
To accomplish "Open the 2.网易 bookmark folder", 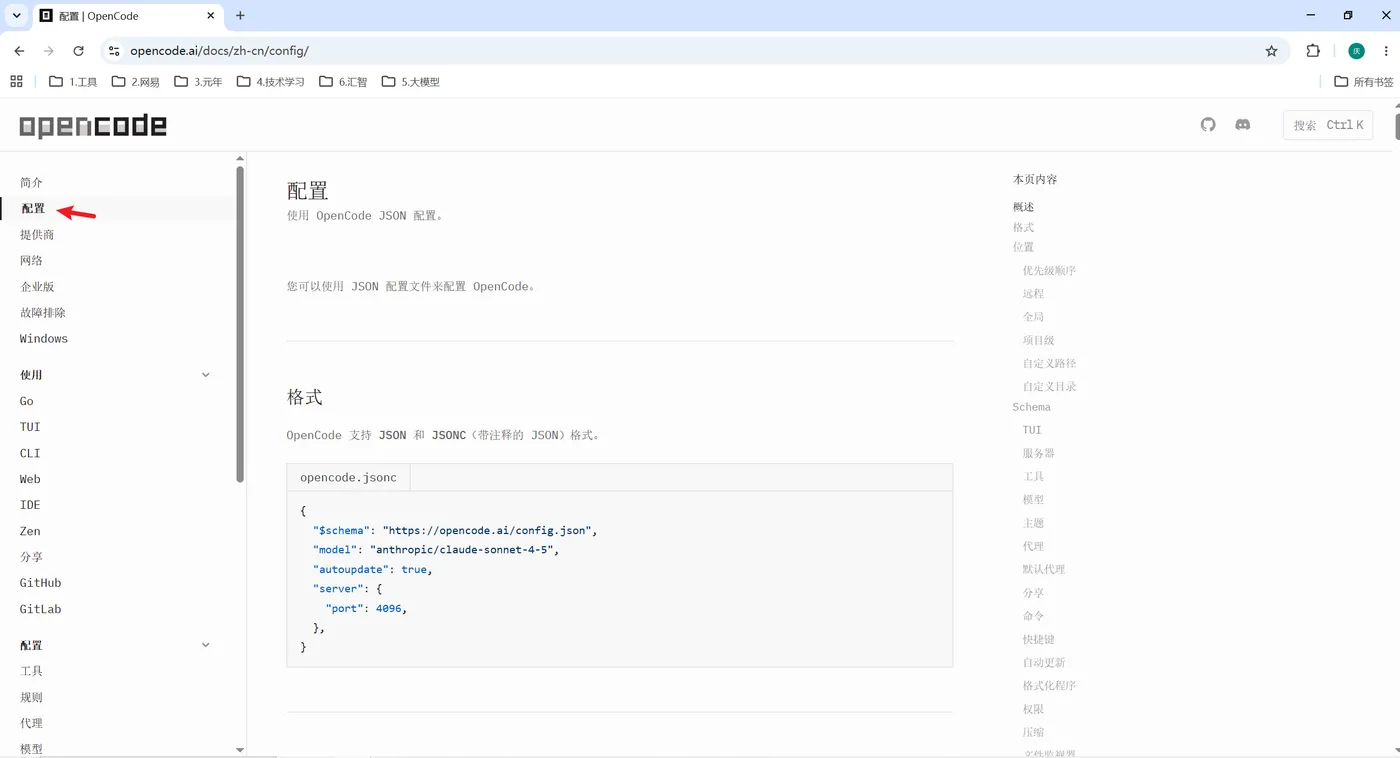I will (135, 82).
